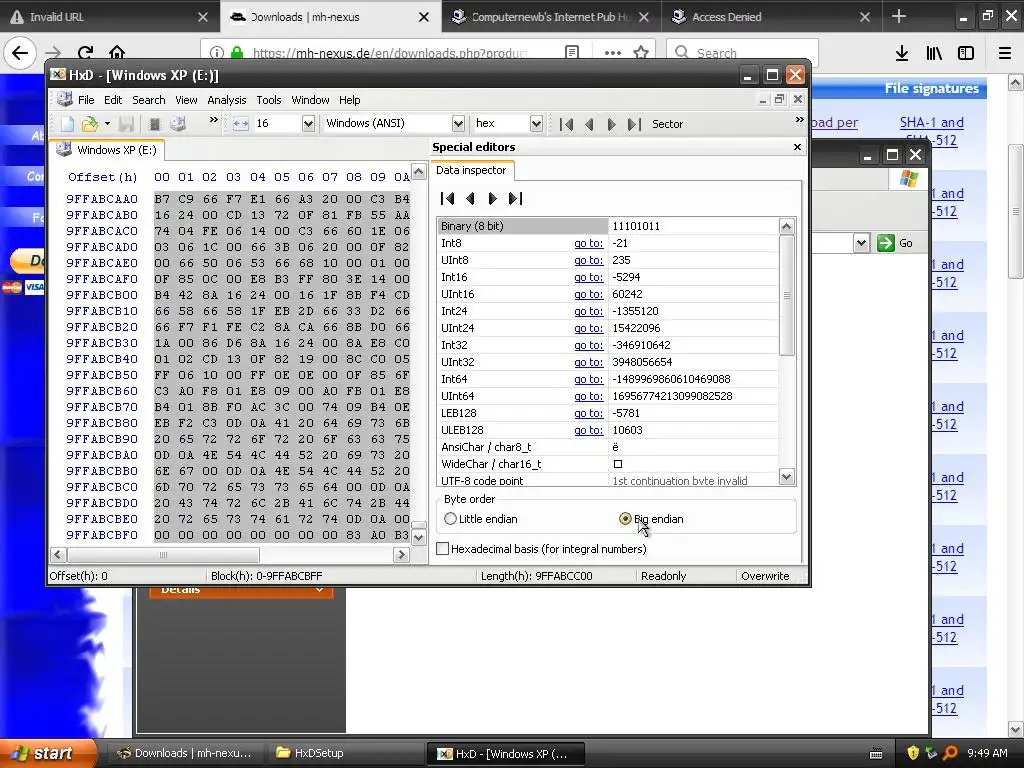Screen dimensions: 1024x768
Task: Open Firefox library icon
Action: pyautogui.click(x=934, y=53)
